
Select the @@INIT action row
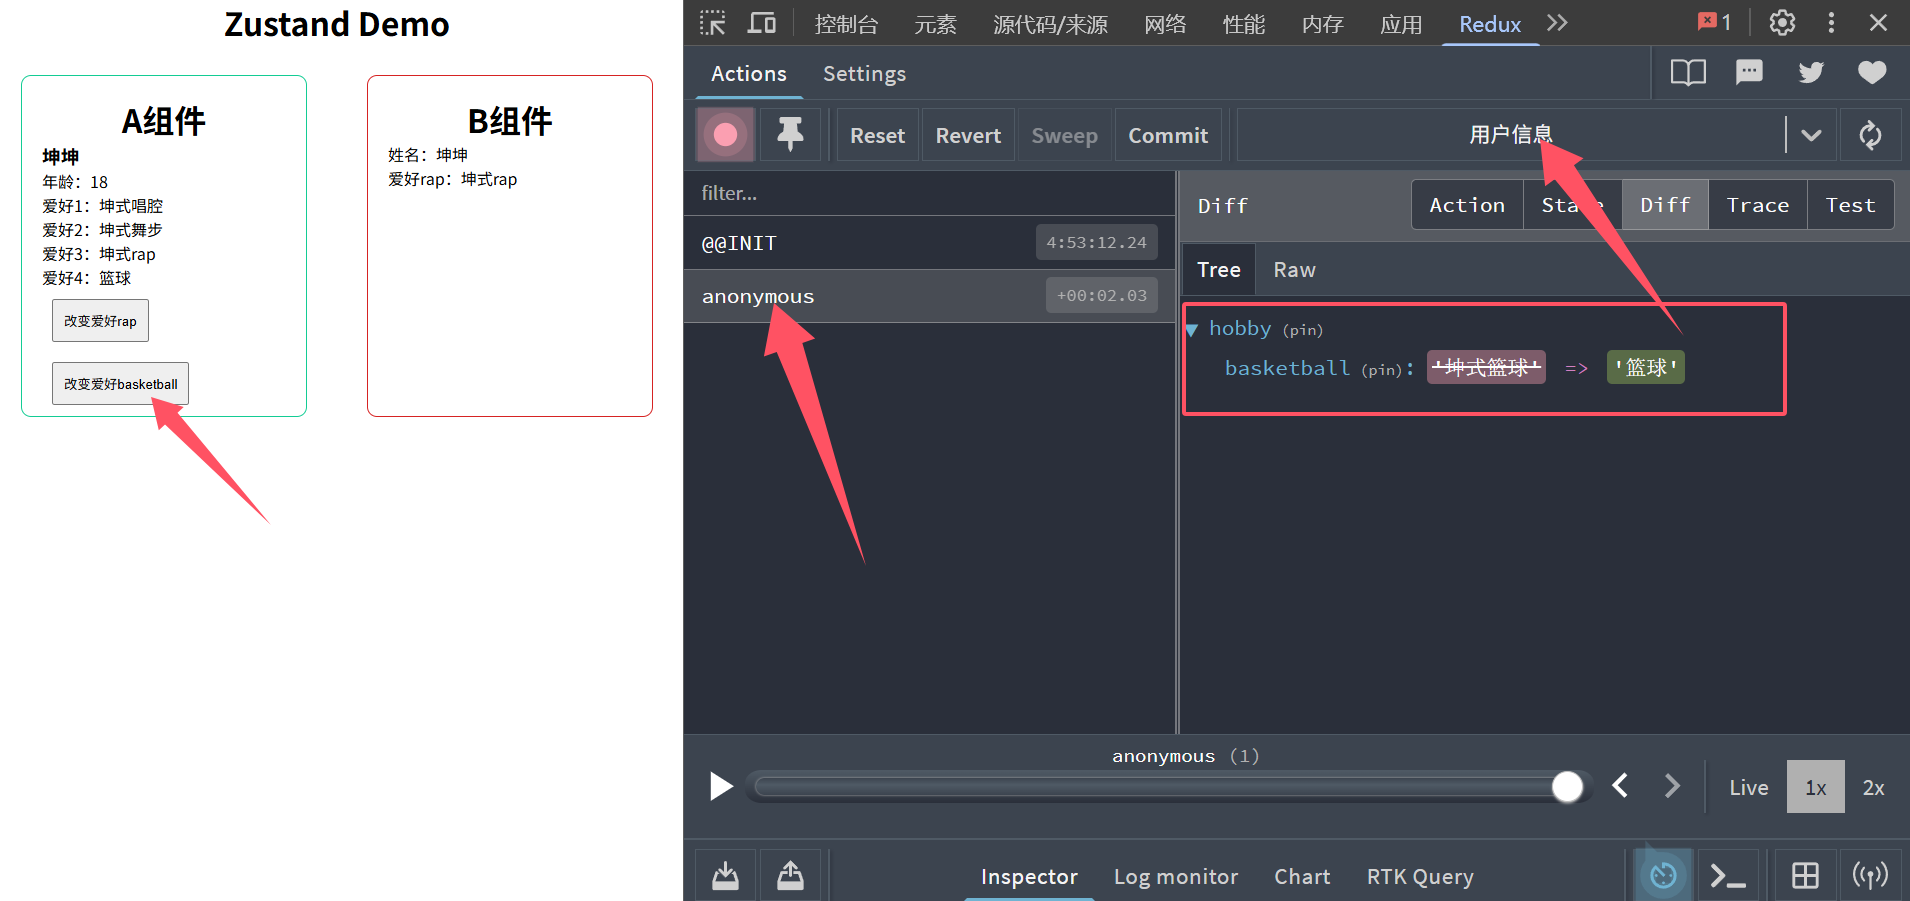(x=930, y=243)
